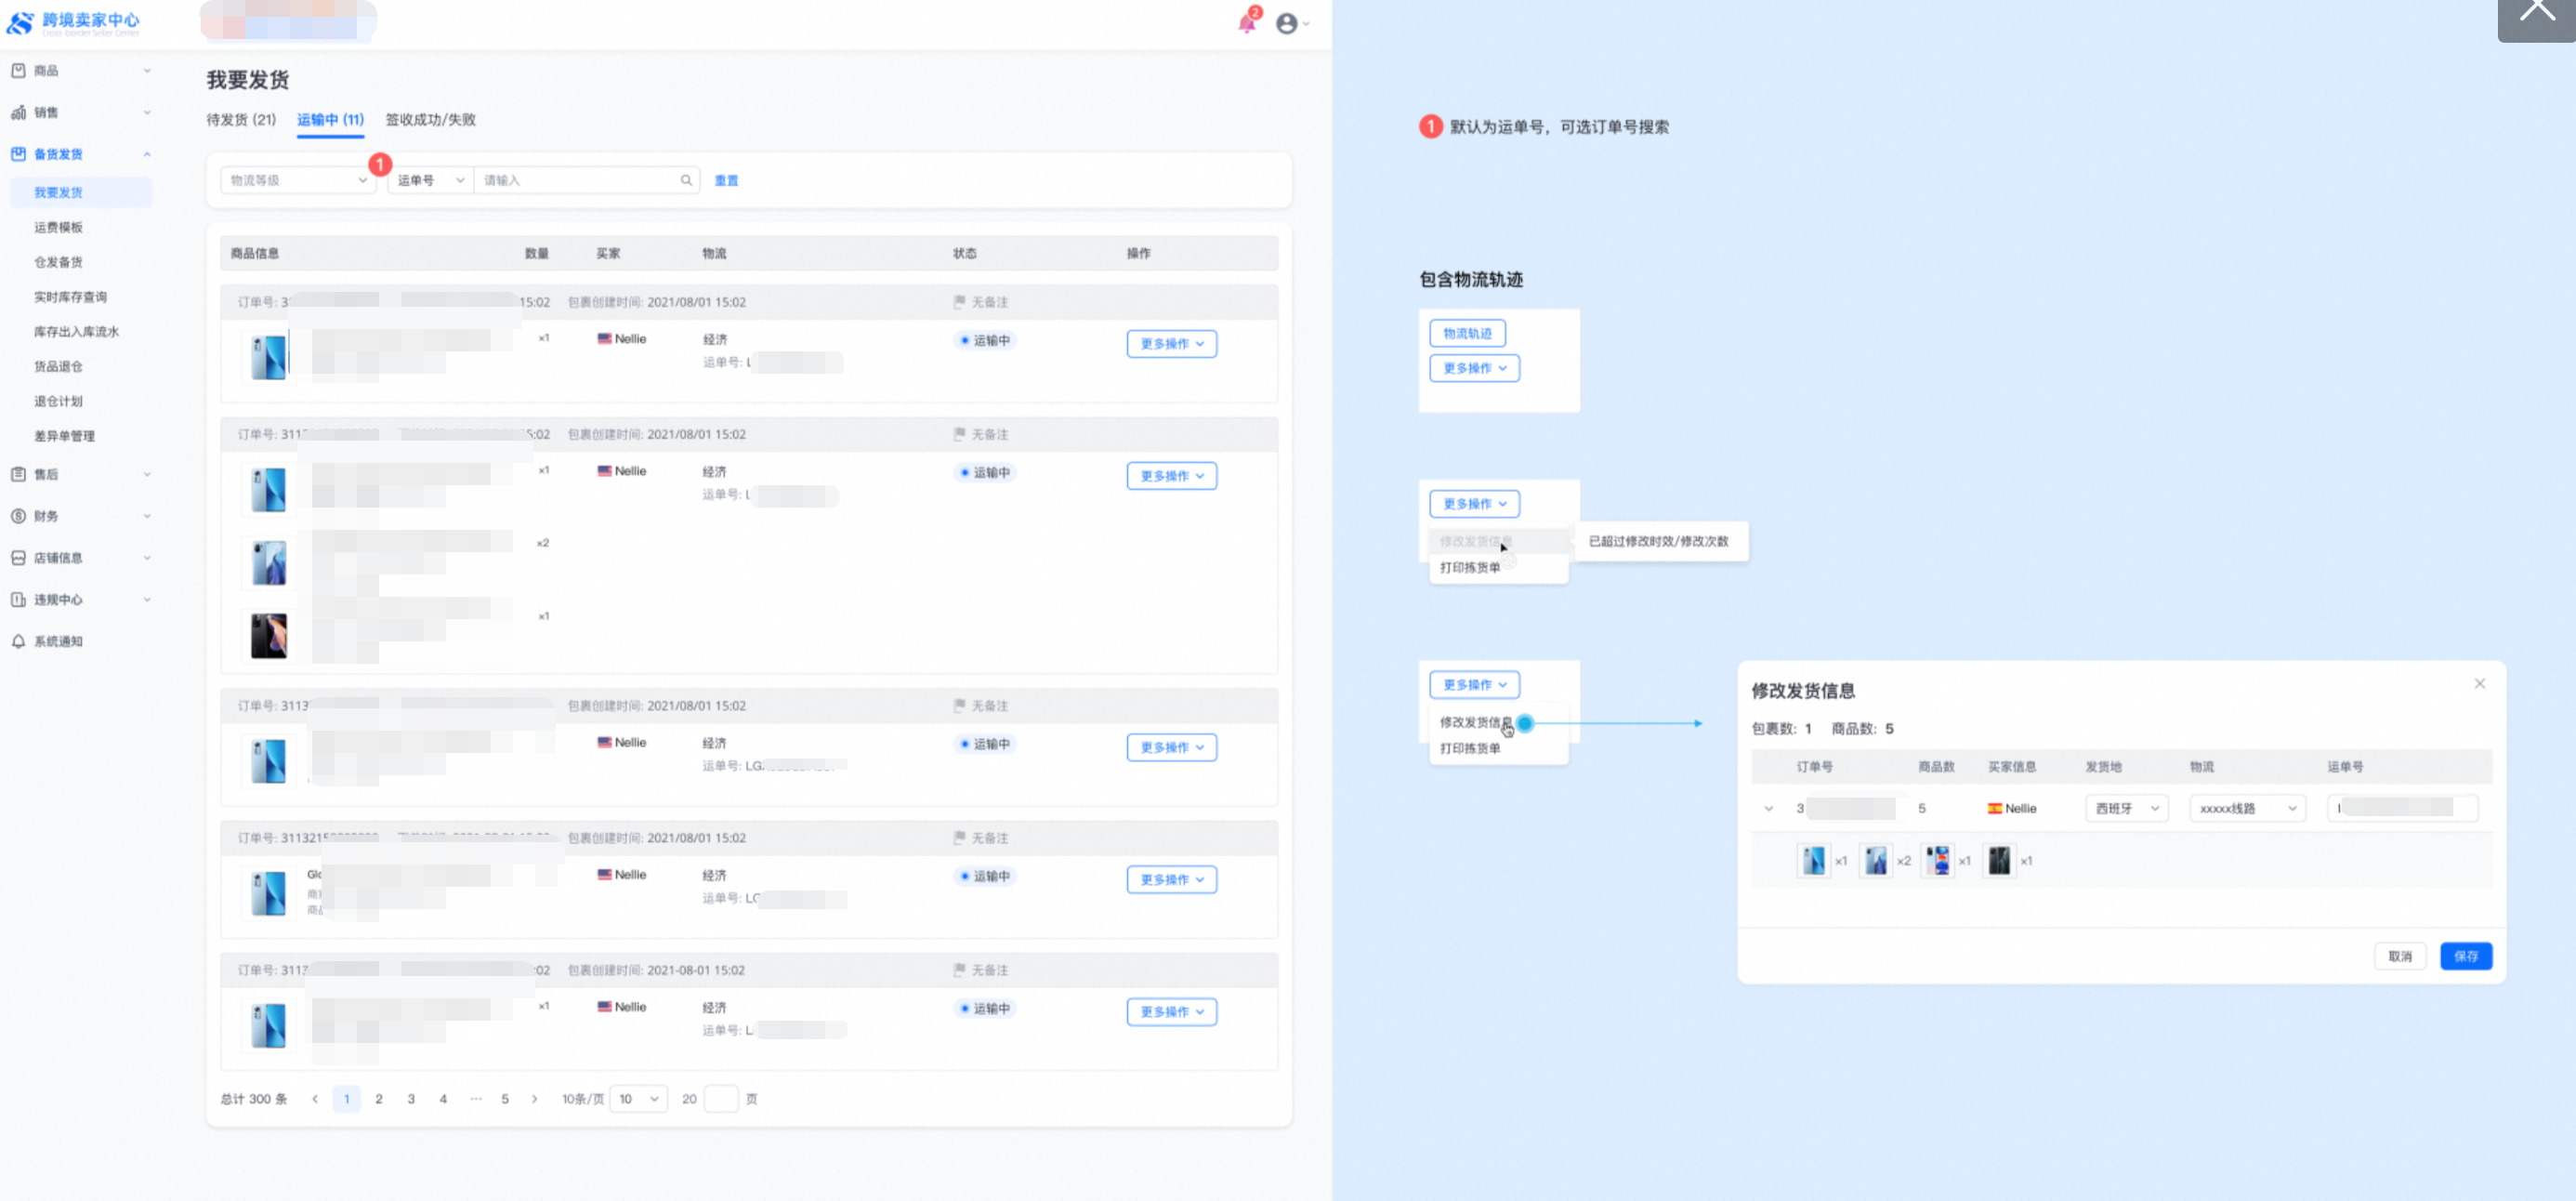Expand the order row chevron in dialog

(x=1768, y=808)
